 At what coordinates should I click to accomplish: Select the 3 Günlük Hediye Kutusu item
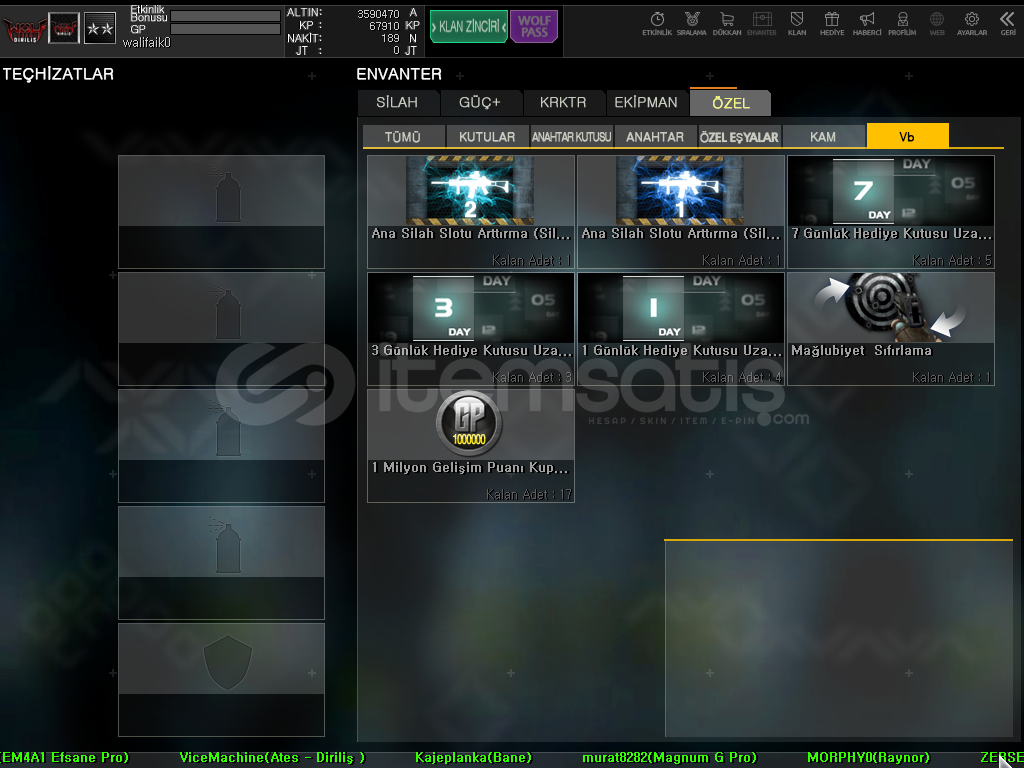click(x=471, y=328)
